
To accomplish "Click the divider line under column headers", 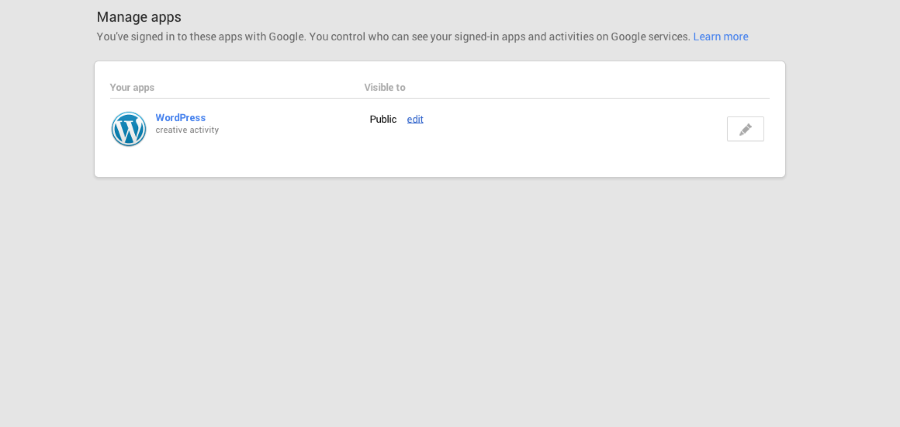I will click(440, 98).
